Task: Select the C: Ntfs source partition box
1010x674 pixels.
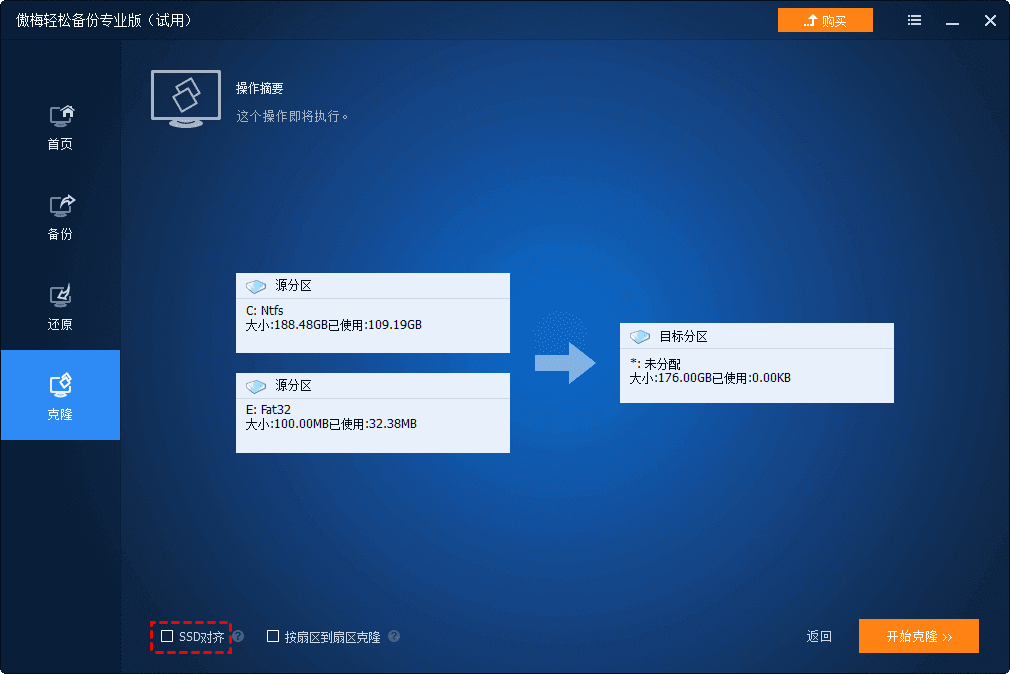Action: [x=372, y=324]
